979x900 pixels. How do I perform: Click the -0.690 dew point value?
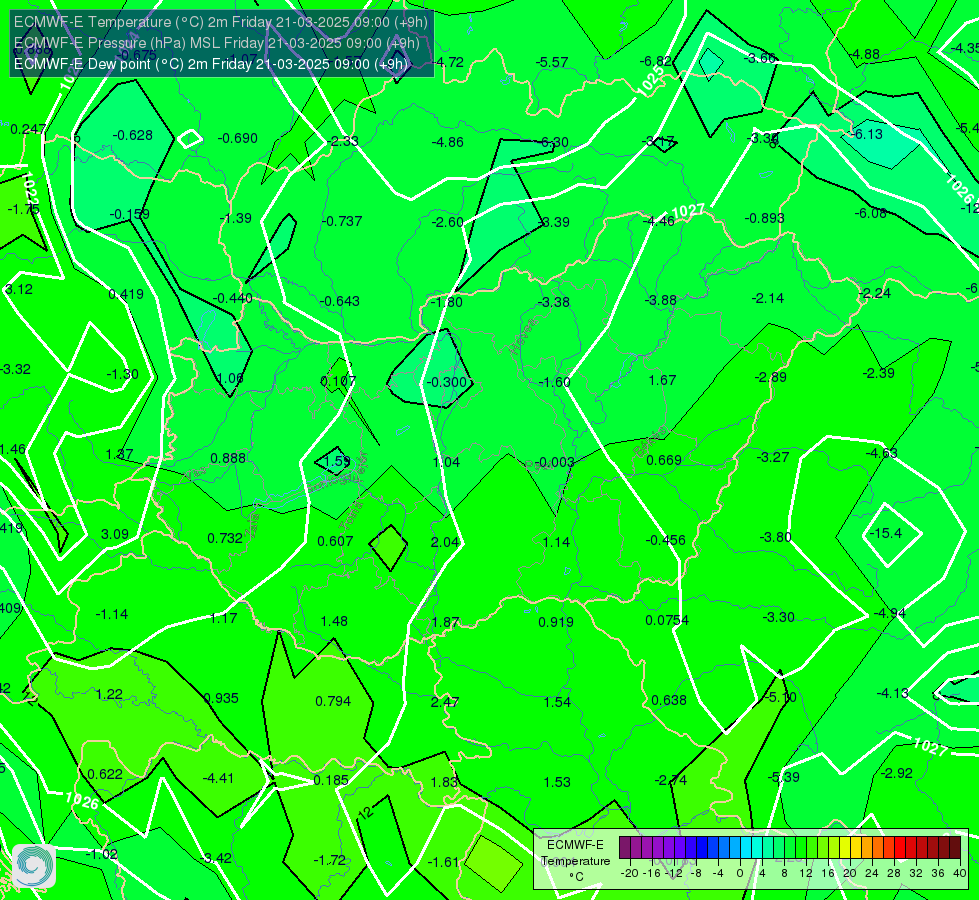coord(238,138)
